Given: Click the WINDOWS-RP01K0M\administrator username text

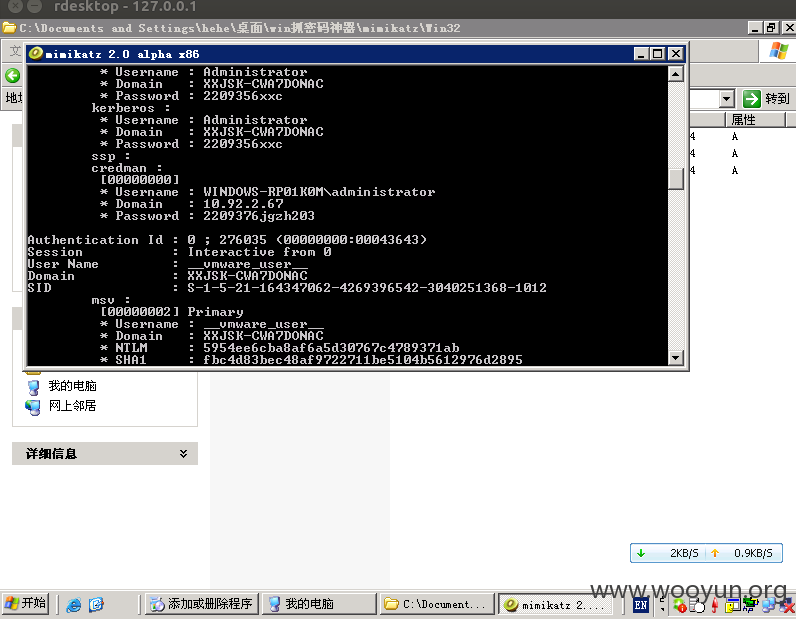Looking at the screenshot, I should (x=319, y=192).
